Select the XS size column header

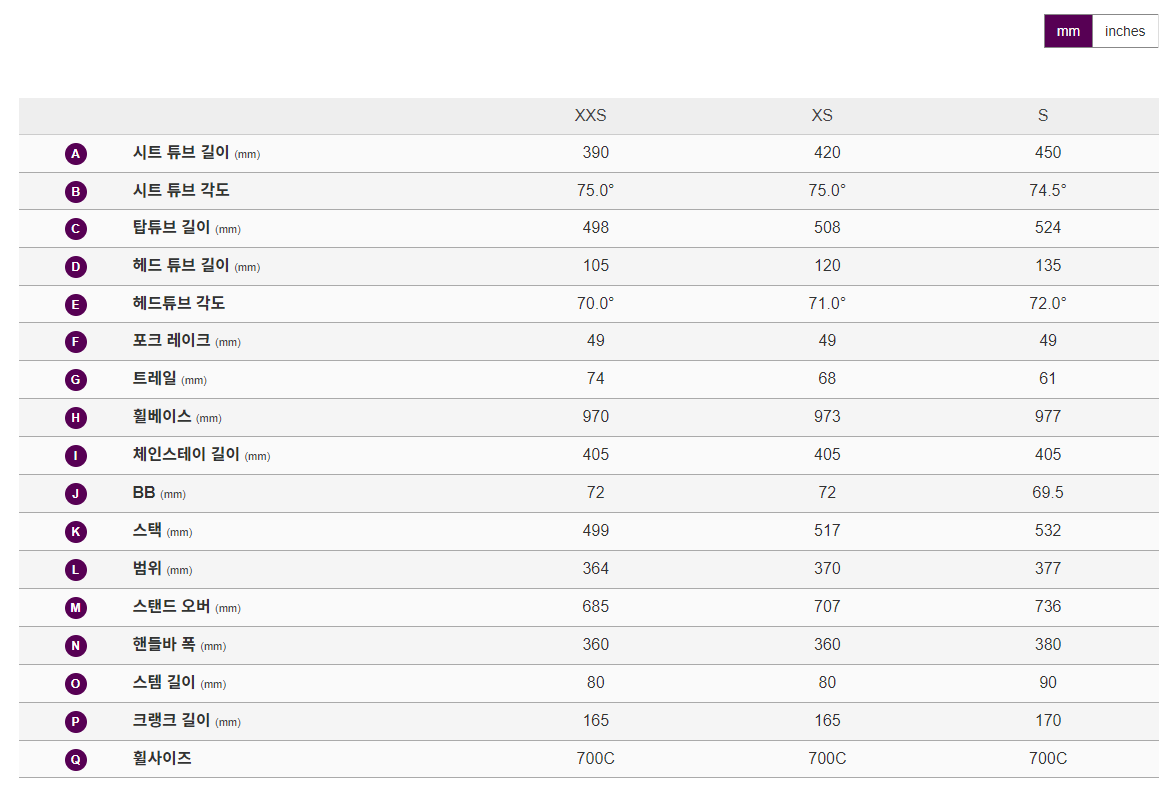[x=822, y=116]
